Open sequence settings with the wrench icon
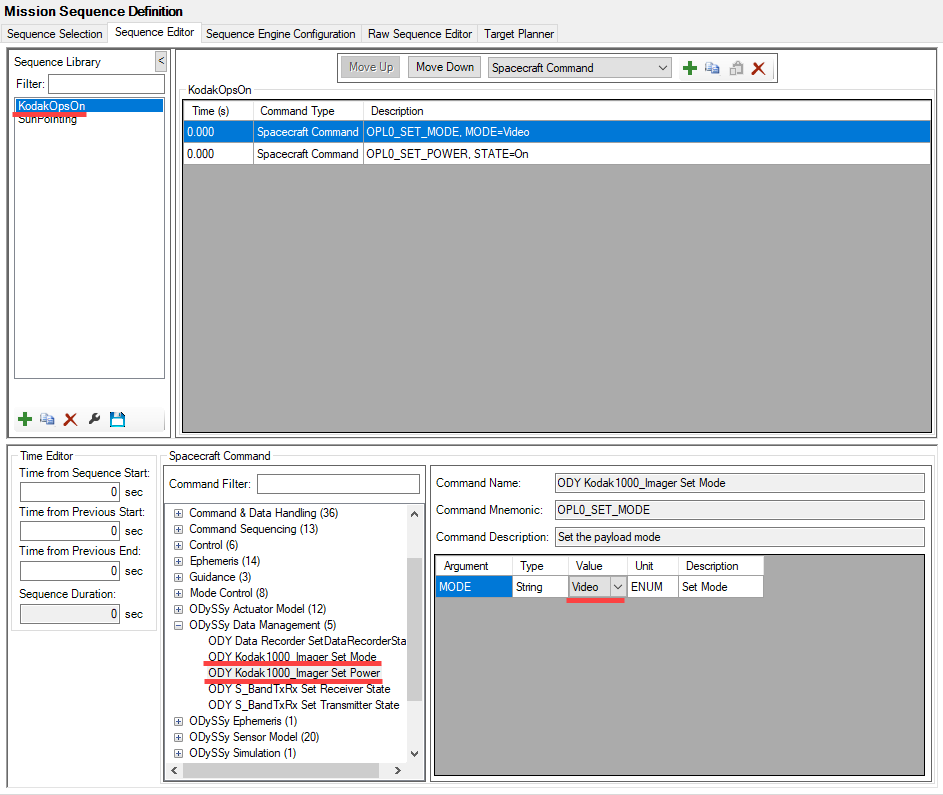 click(94, 419)
